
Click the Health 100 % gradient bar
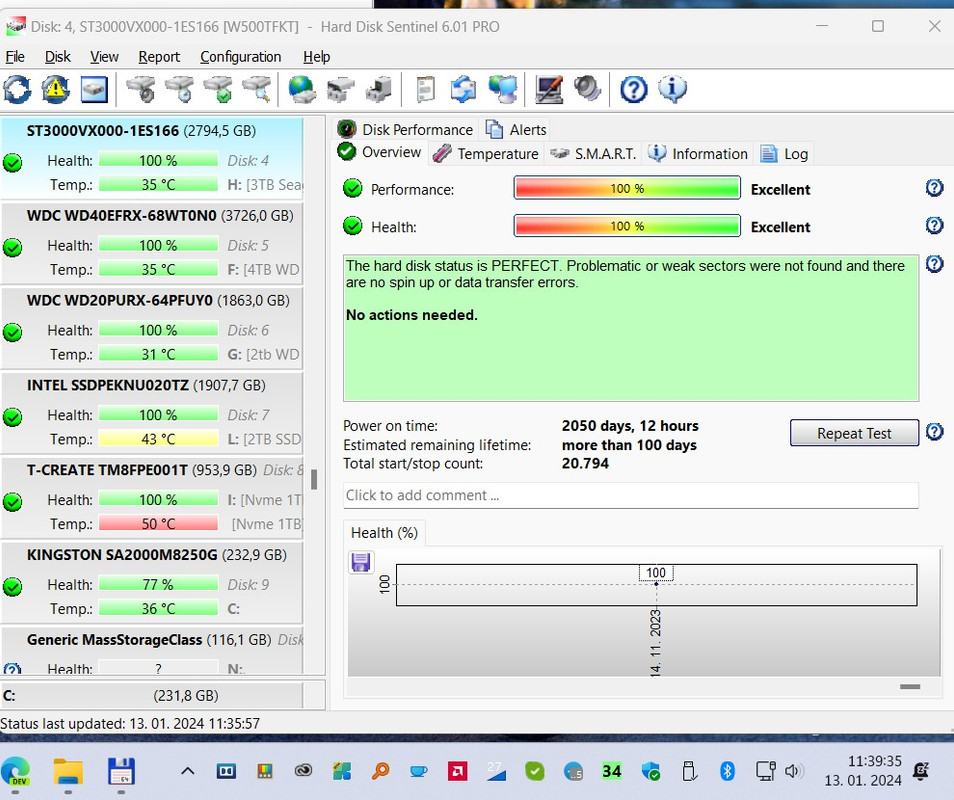627,226
